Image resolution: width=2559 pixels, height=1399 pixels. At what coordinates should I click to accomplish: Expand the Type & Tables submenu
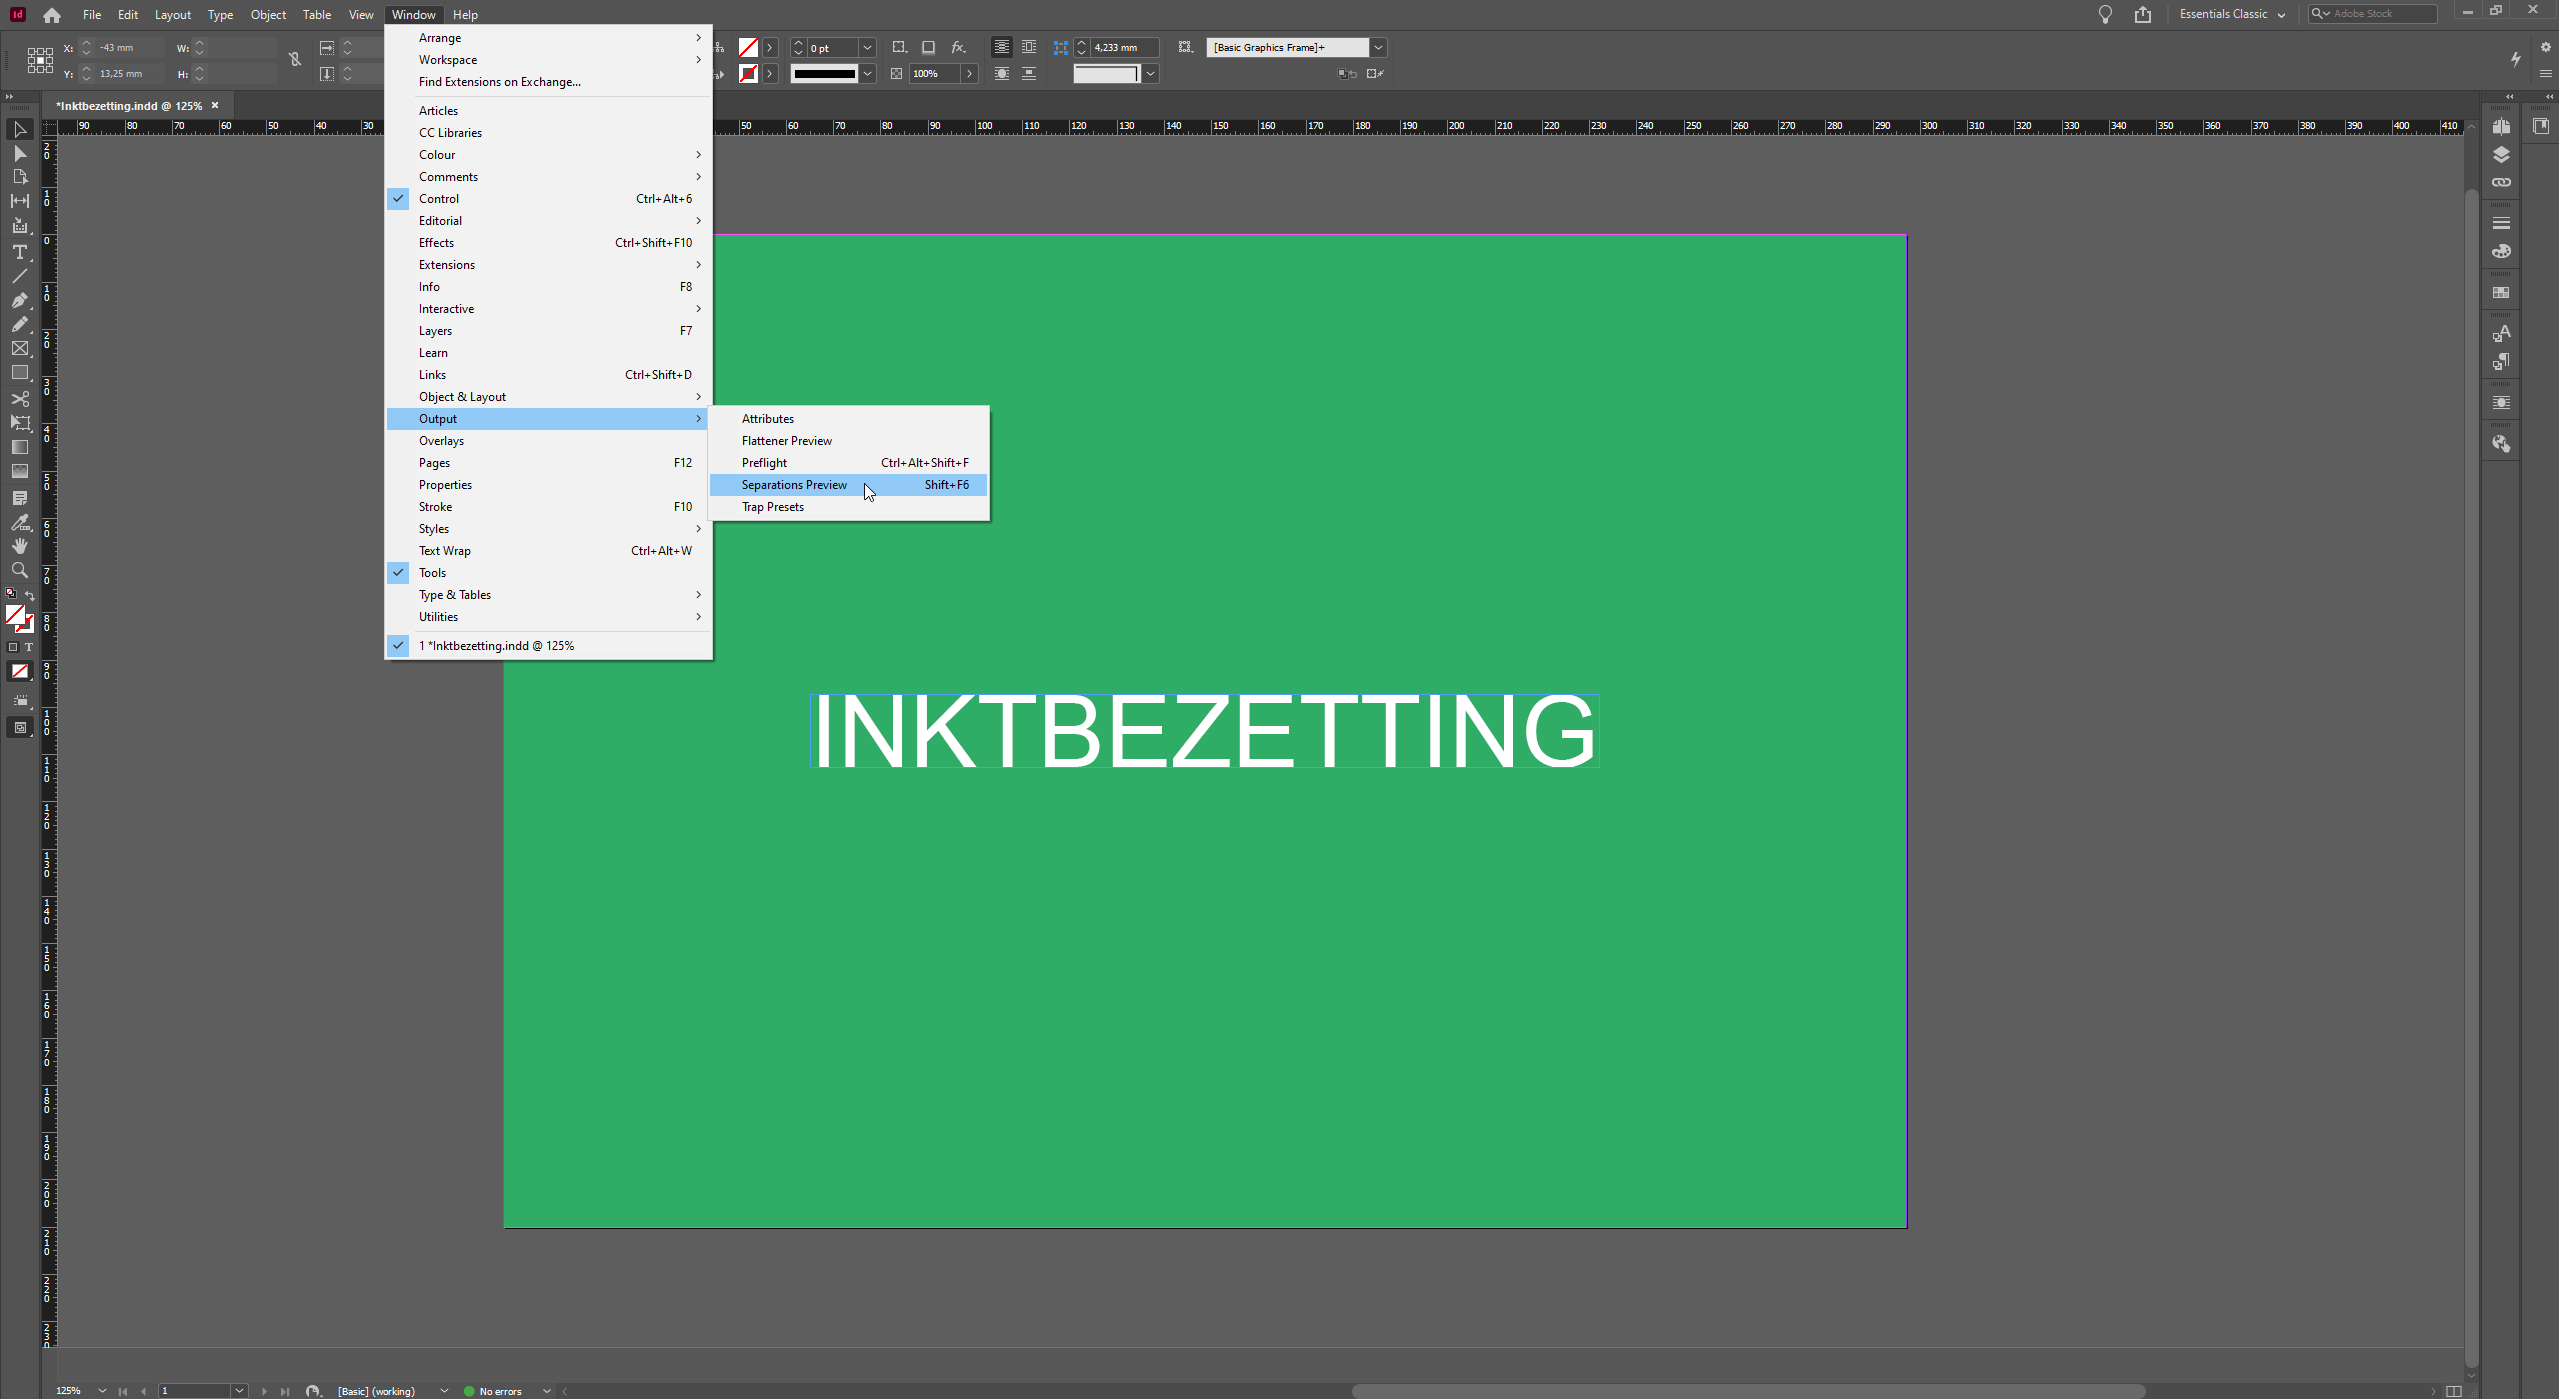(x=549, y=594)
